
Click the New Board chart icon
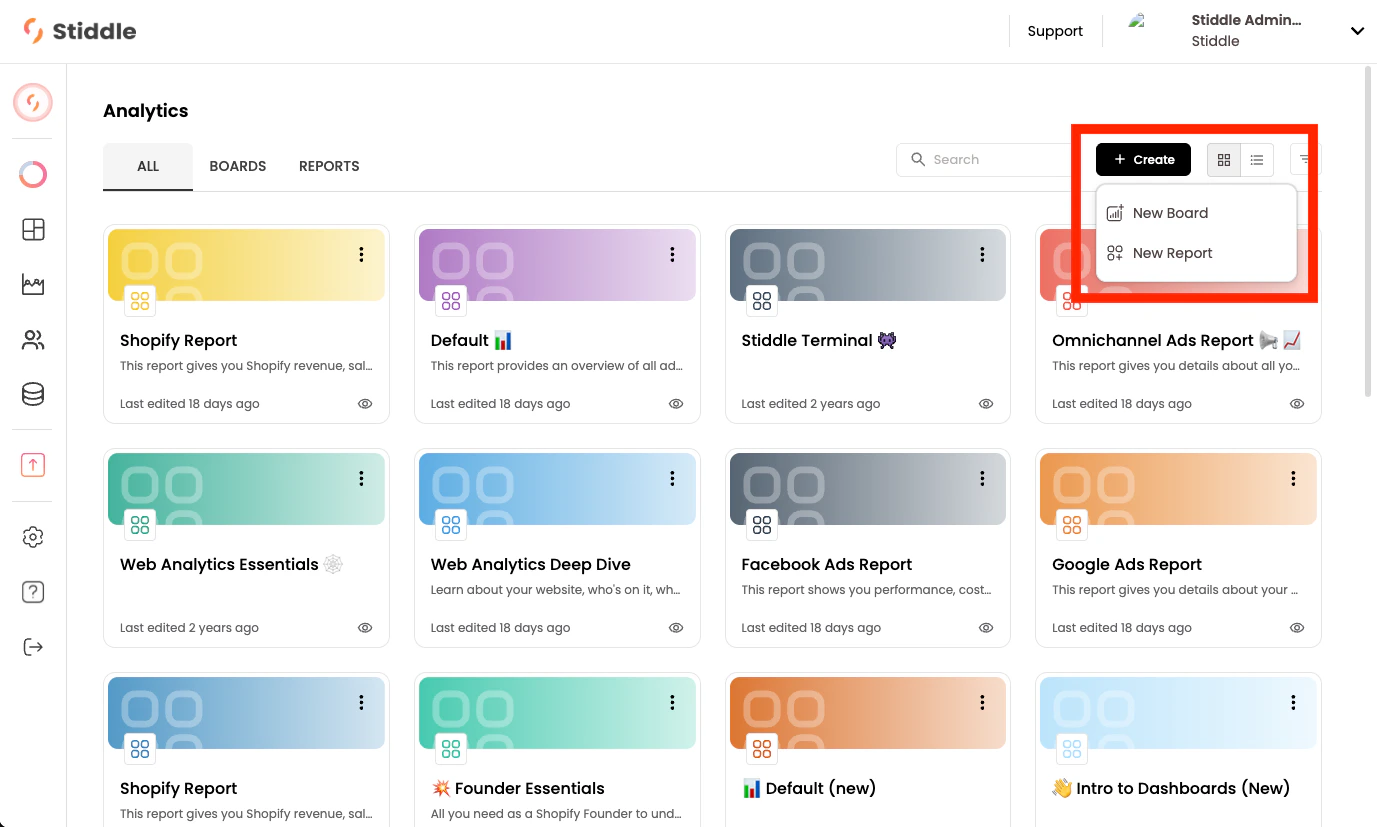point(1115,213)
